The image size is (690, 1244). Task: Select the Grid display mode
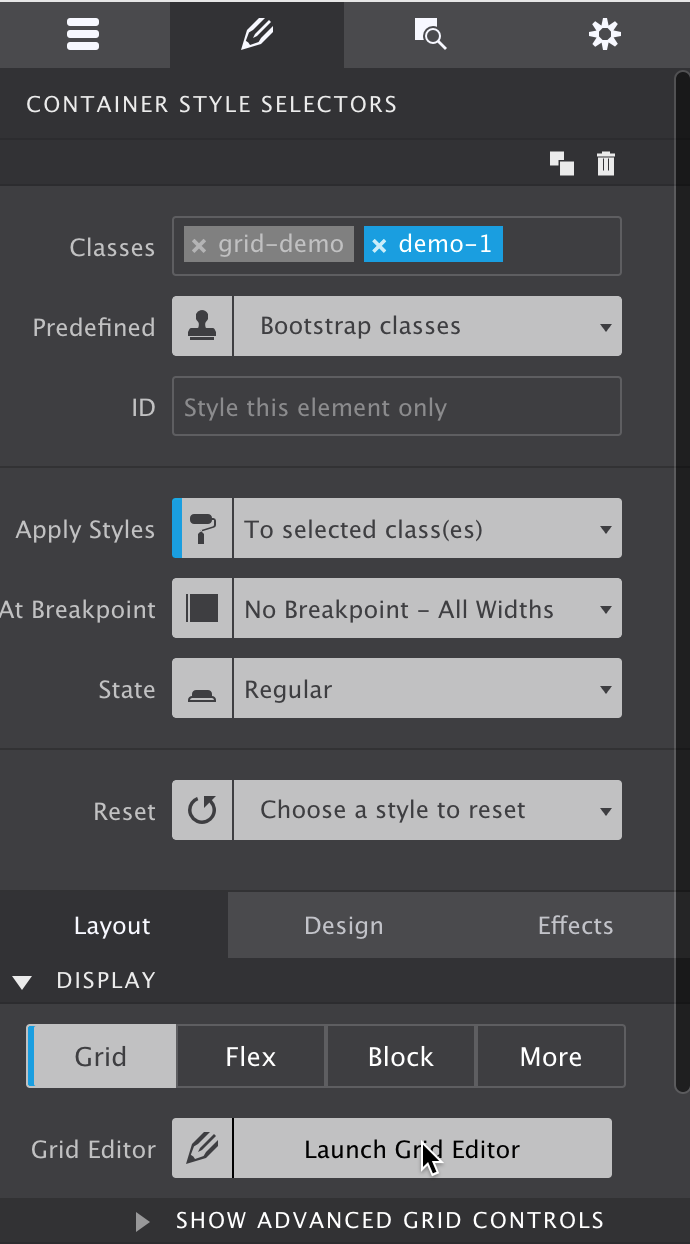100,1056
